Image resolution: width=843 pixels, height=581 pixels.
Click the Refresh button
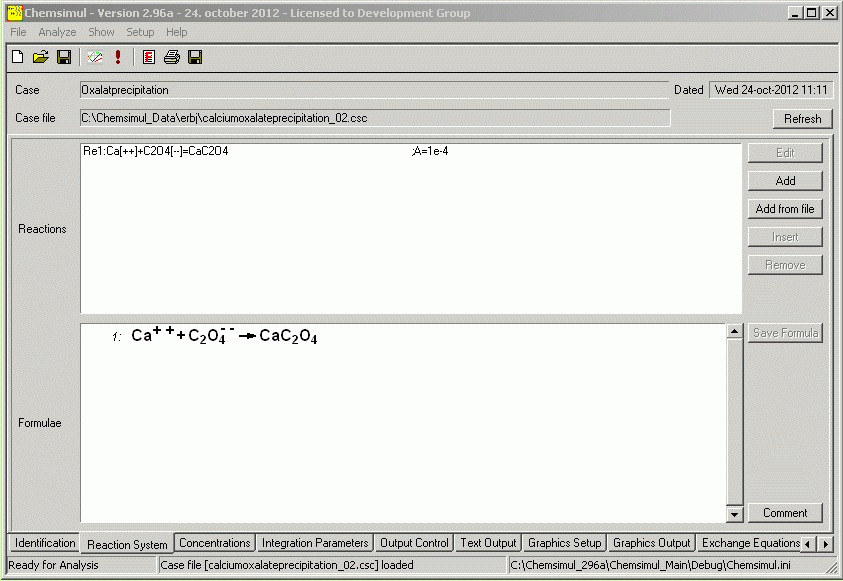point(803,119)
